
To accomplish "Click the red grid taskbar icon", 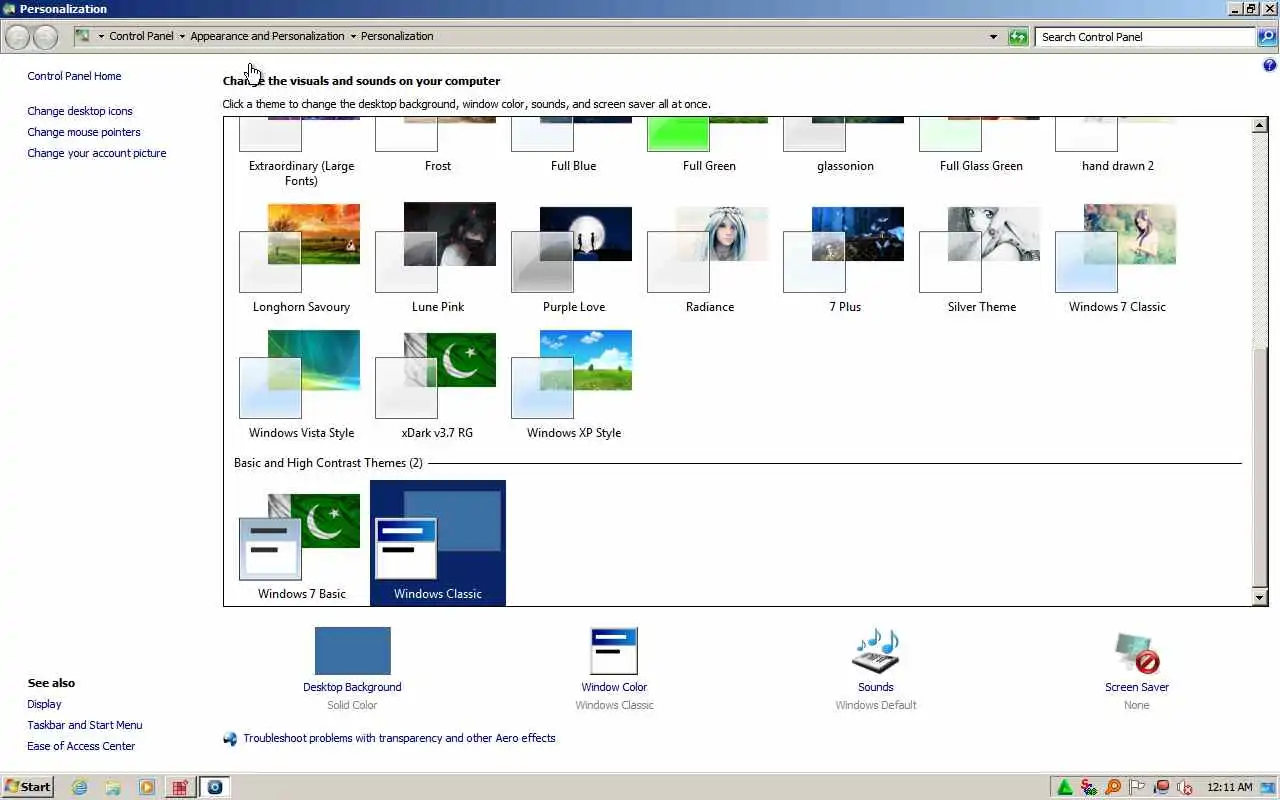I will coord(180,787).
